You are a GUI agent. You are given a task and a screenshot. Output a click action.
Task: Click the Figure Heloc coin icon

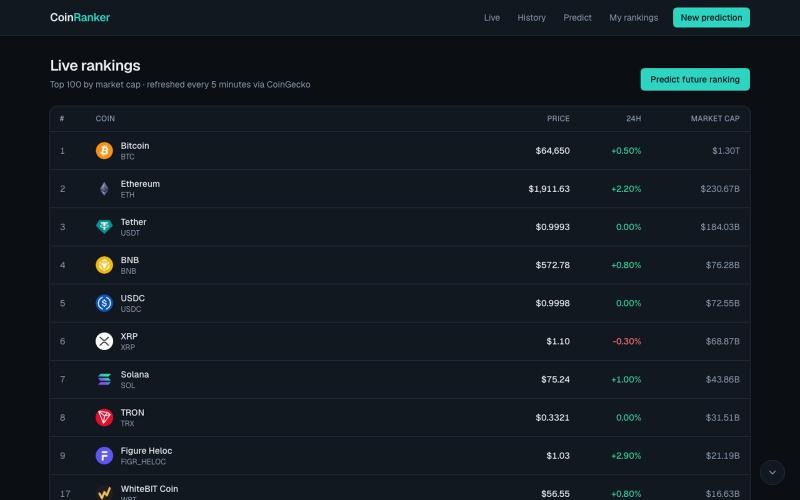(x=104, y=455)
